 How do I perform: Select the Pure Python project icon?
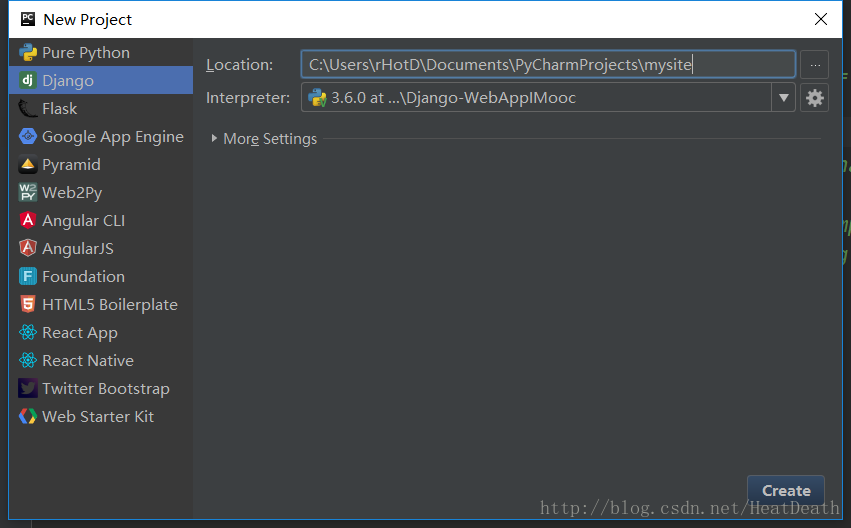click(28, 53)
